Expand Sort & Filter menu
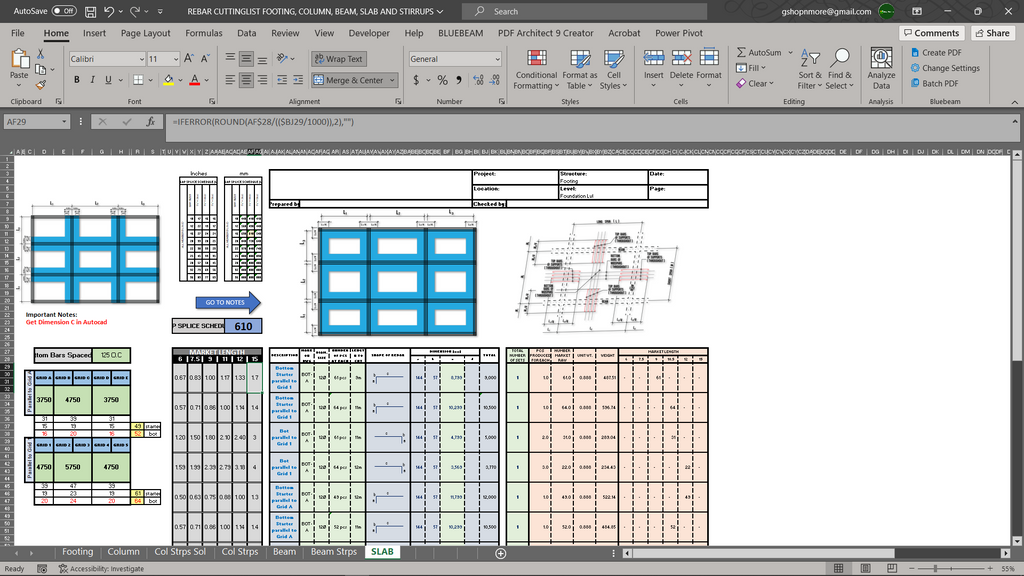The image size is (1024, 576). 810,69
